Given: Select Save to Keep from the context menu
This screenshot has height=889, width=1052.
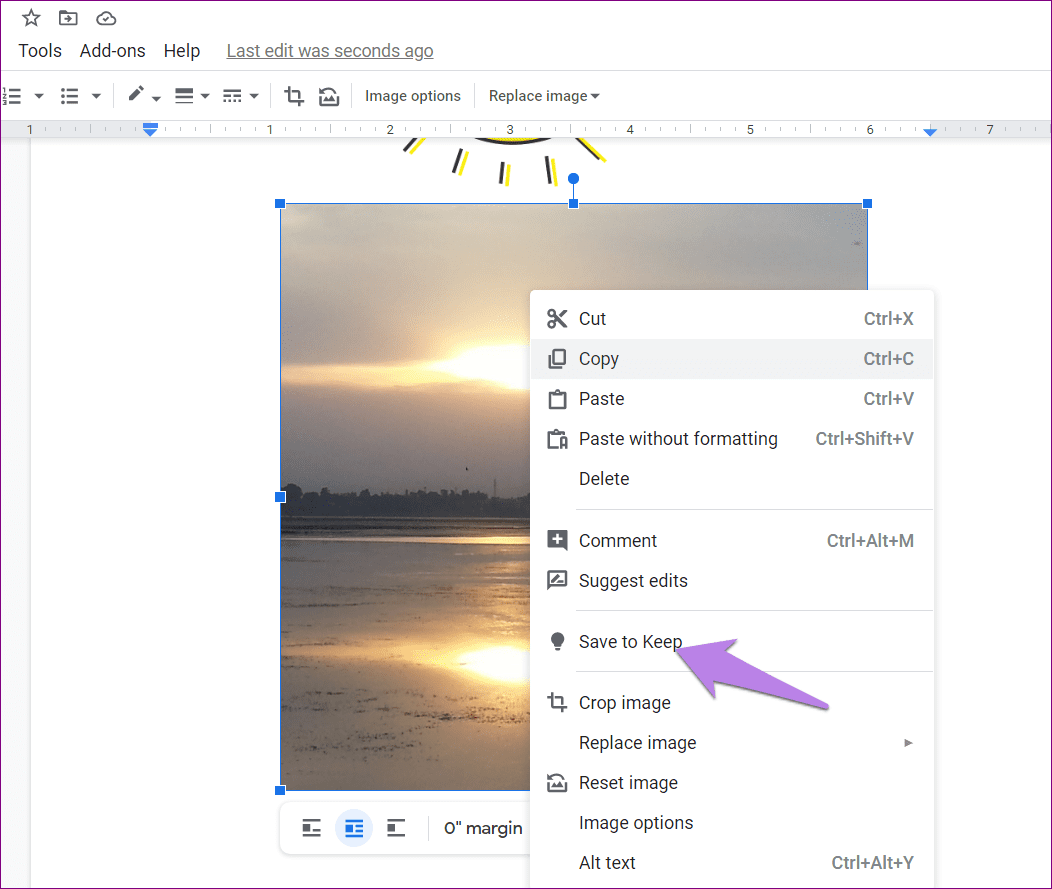Looking at the screenshot, I should pos(629,641).
